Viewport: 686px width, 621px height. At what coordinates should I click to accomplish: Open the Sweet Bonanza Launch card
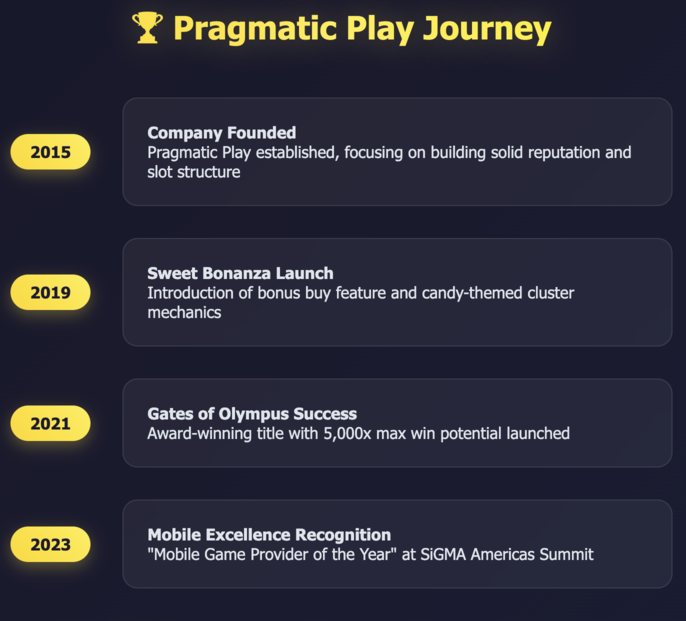pos(397,292)
